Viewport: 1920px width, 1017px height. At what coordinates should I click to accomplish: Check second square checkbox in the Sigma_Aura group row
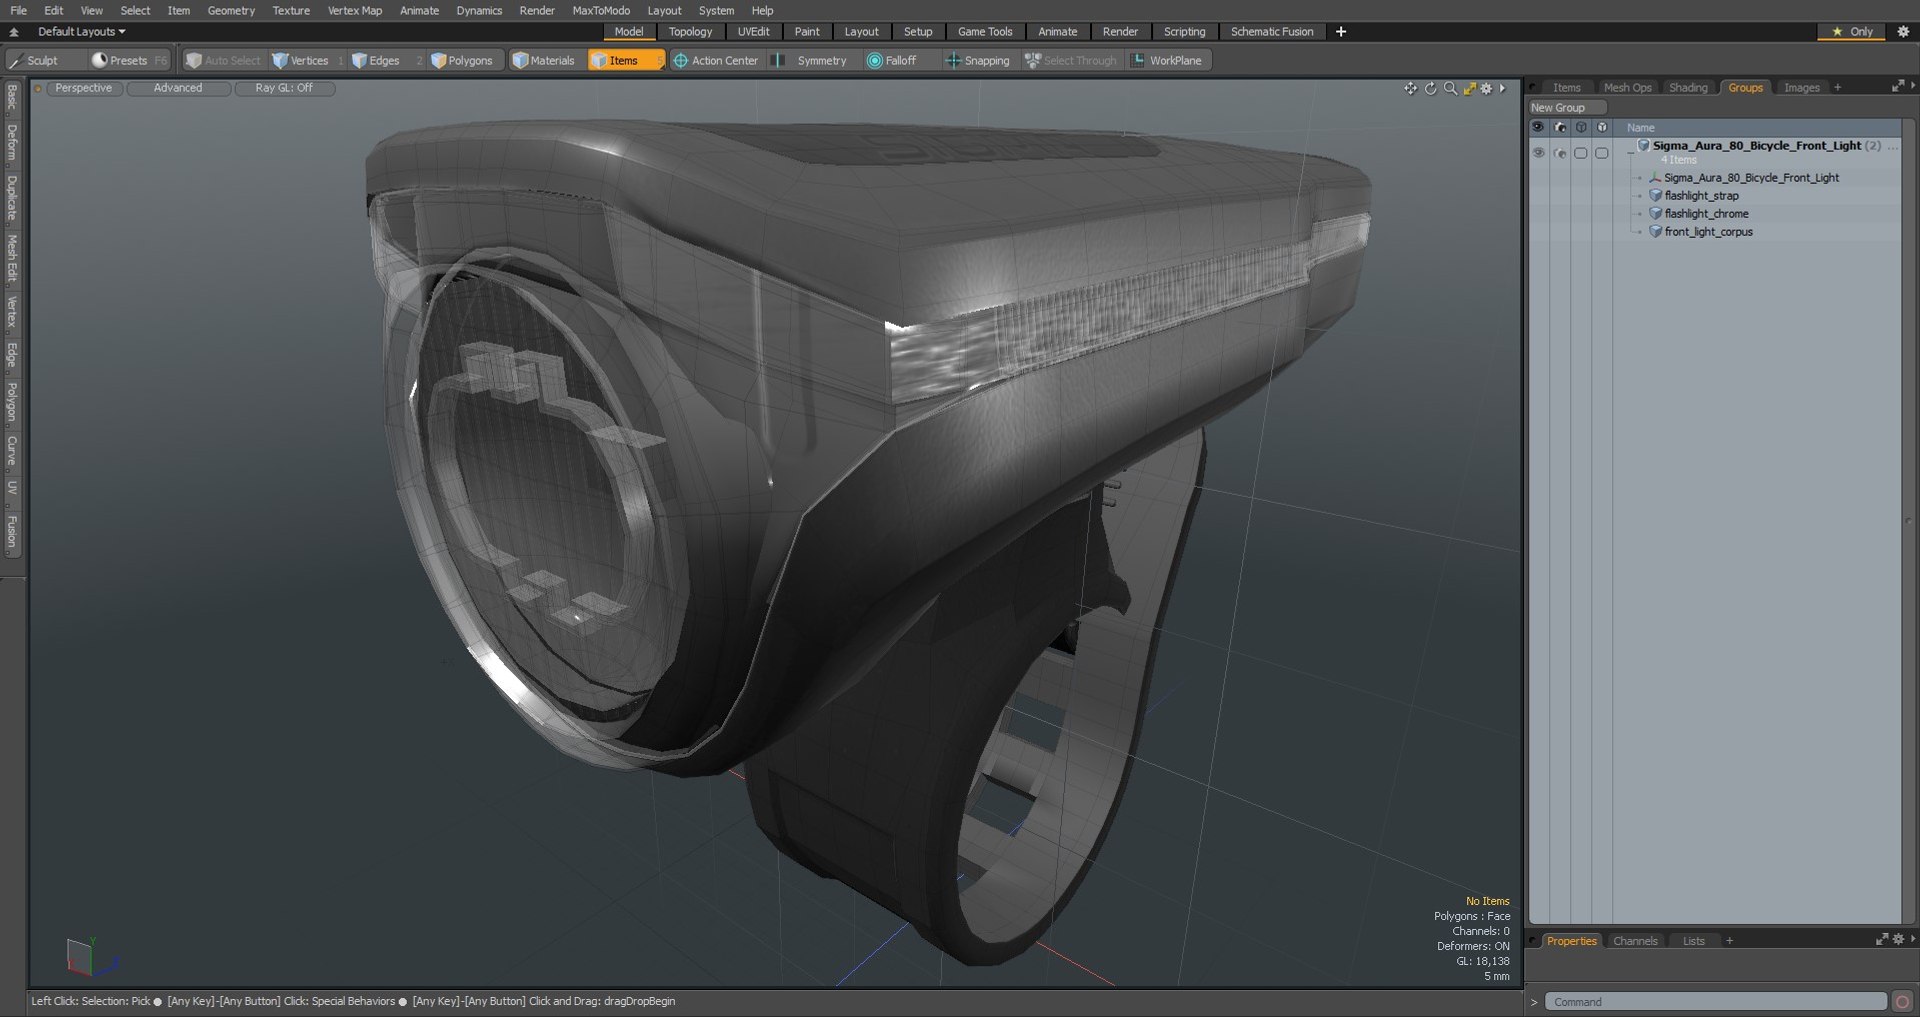click(1602, 153)
